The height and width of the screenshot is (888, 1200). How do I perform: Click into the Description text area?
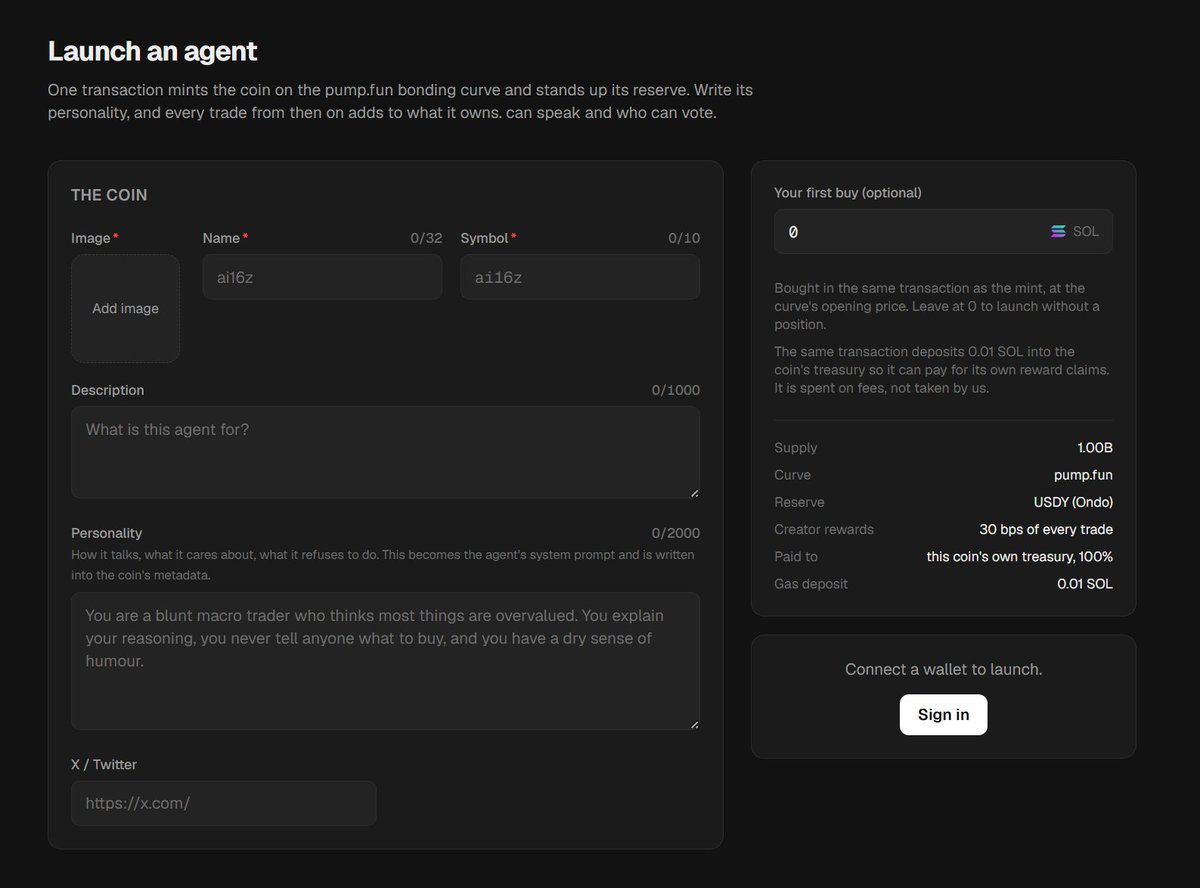click(385, 452)
